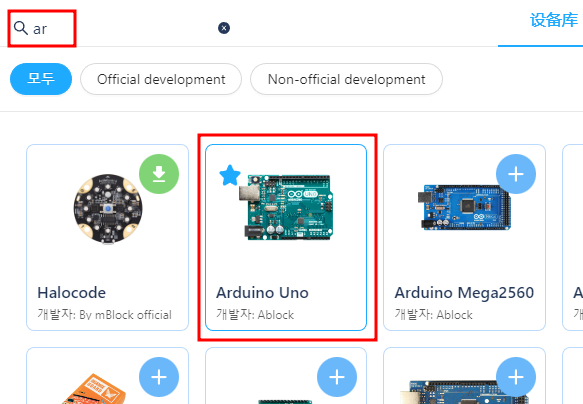Click plus icon on bottom middle card
This screenshot has height=404, width=583.
(x=337, y=377)
